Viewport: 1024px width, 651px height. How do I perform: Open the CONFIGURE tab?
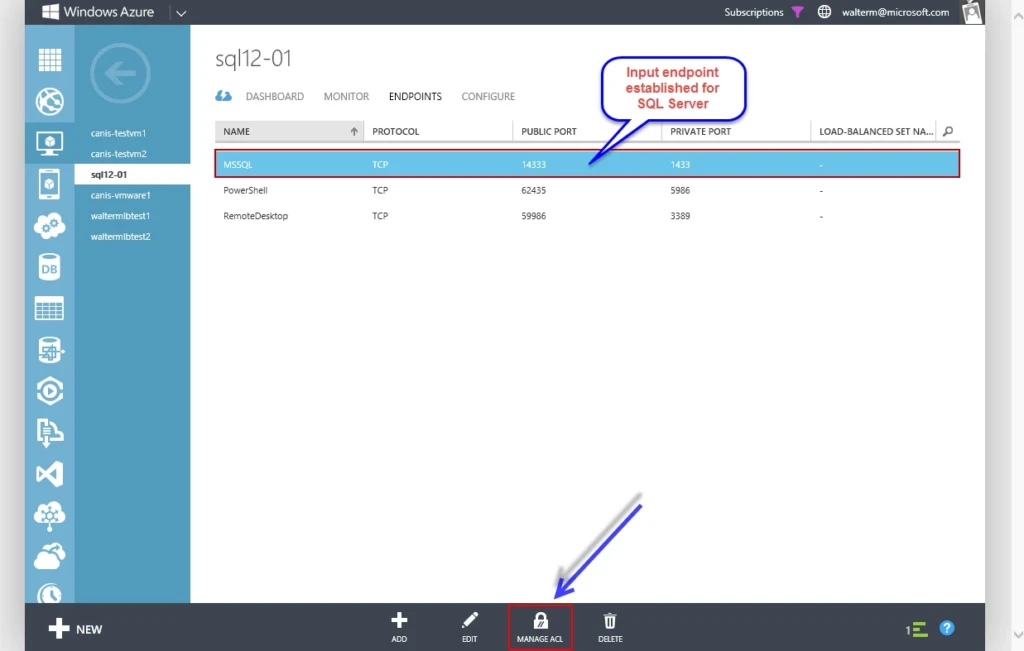coord(488,97)
